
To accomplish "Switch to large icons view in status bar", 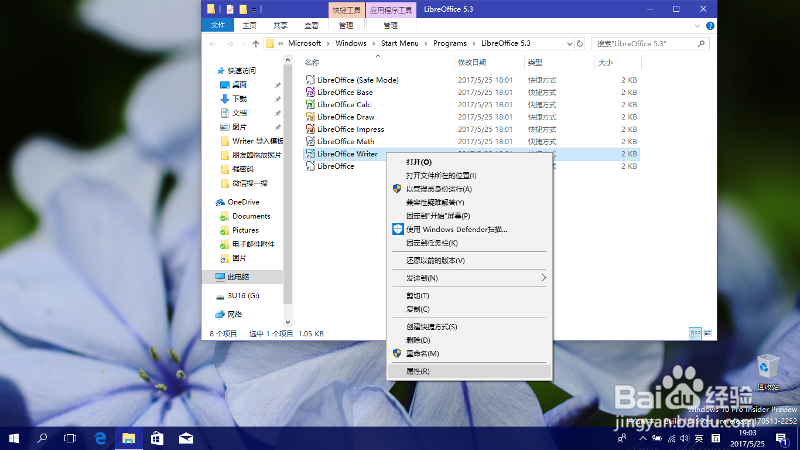I will [x=708, y=333].
